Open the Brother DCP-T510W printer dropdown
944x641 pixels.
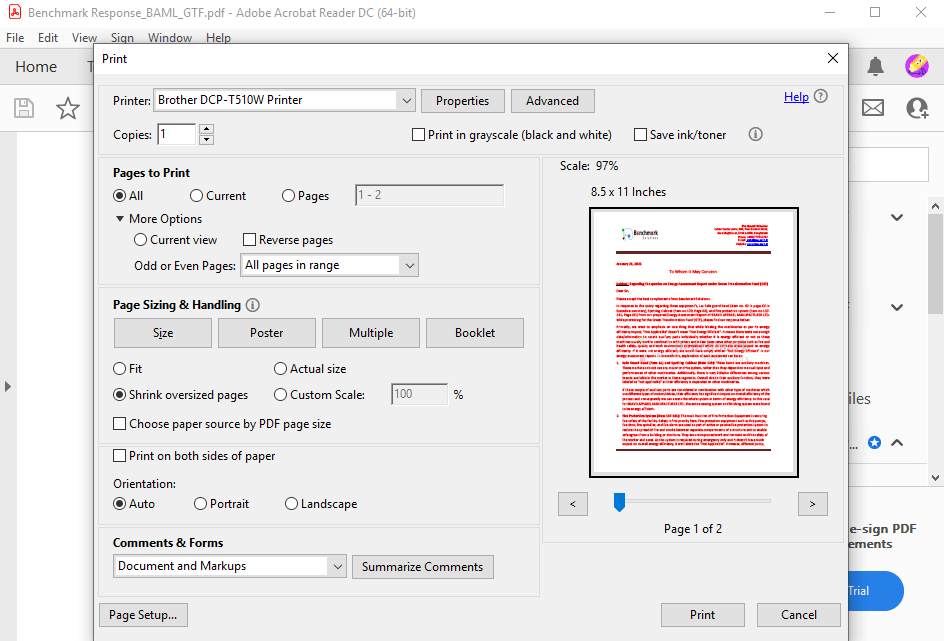click(x=406, y=100)
